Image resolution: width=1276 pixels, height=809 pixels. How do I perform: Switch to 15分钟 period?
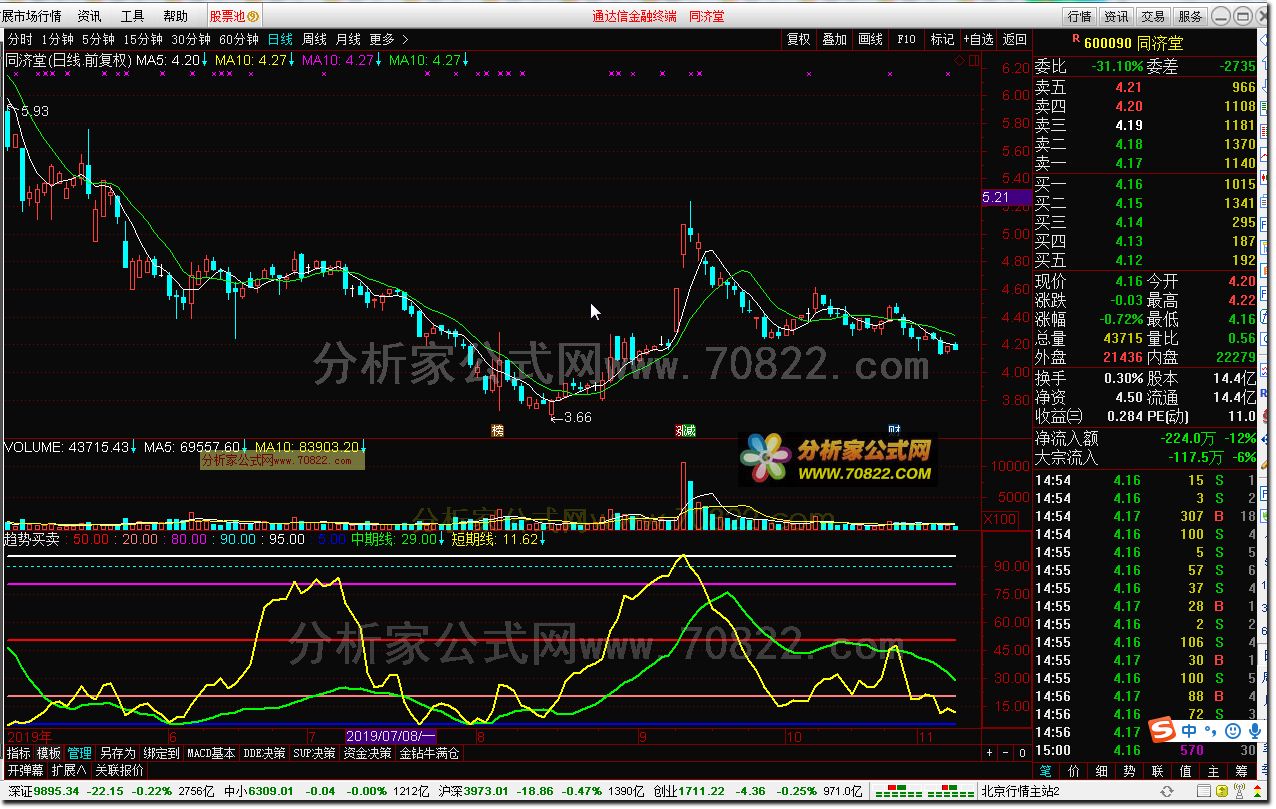pos(143,39)
